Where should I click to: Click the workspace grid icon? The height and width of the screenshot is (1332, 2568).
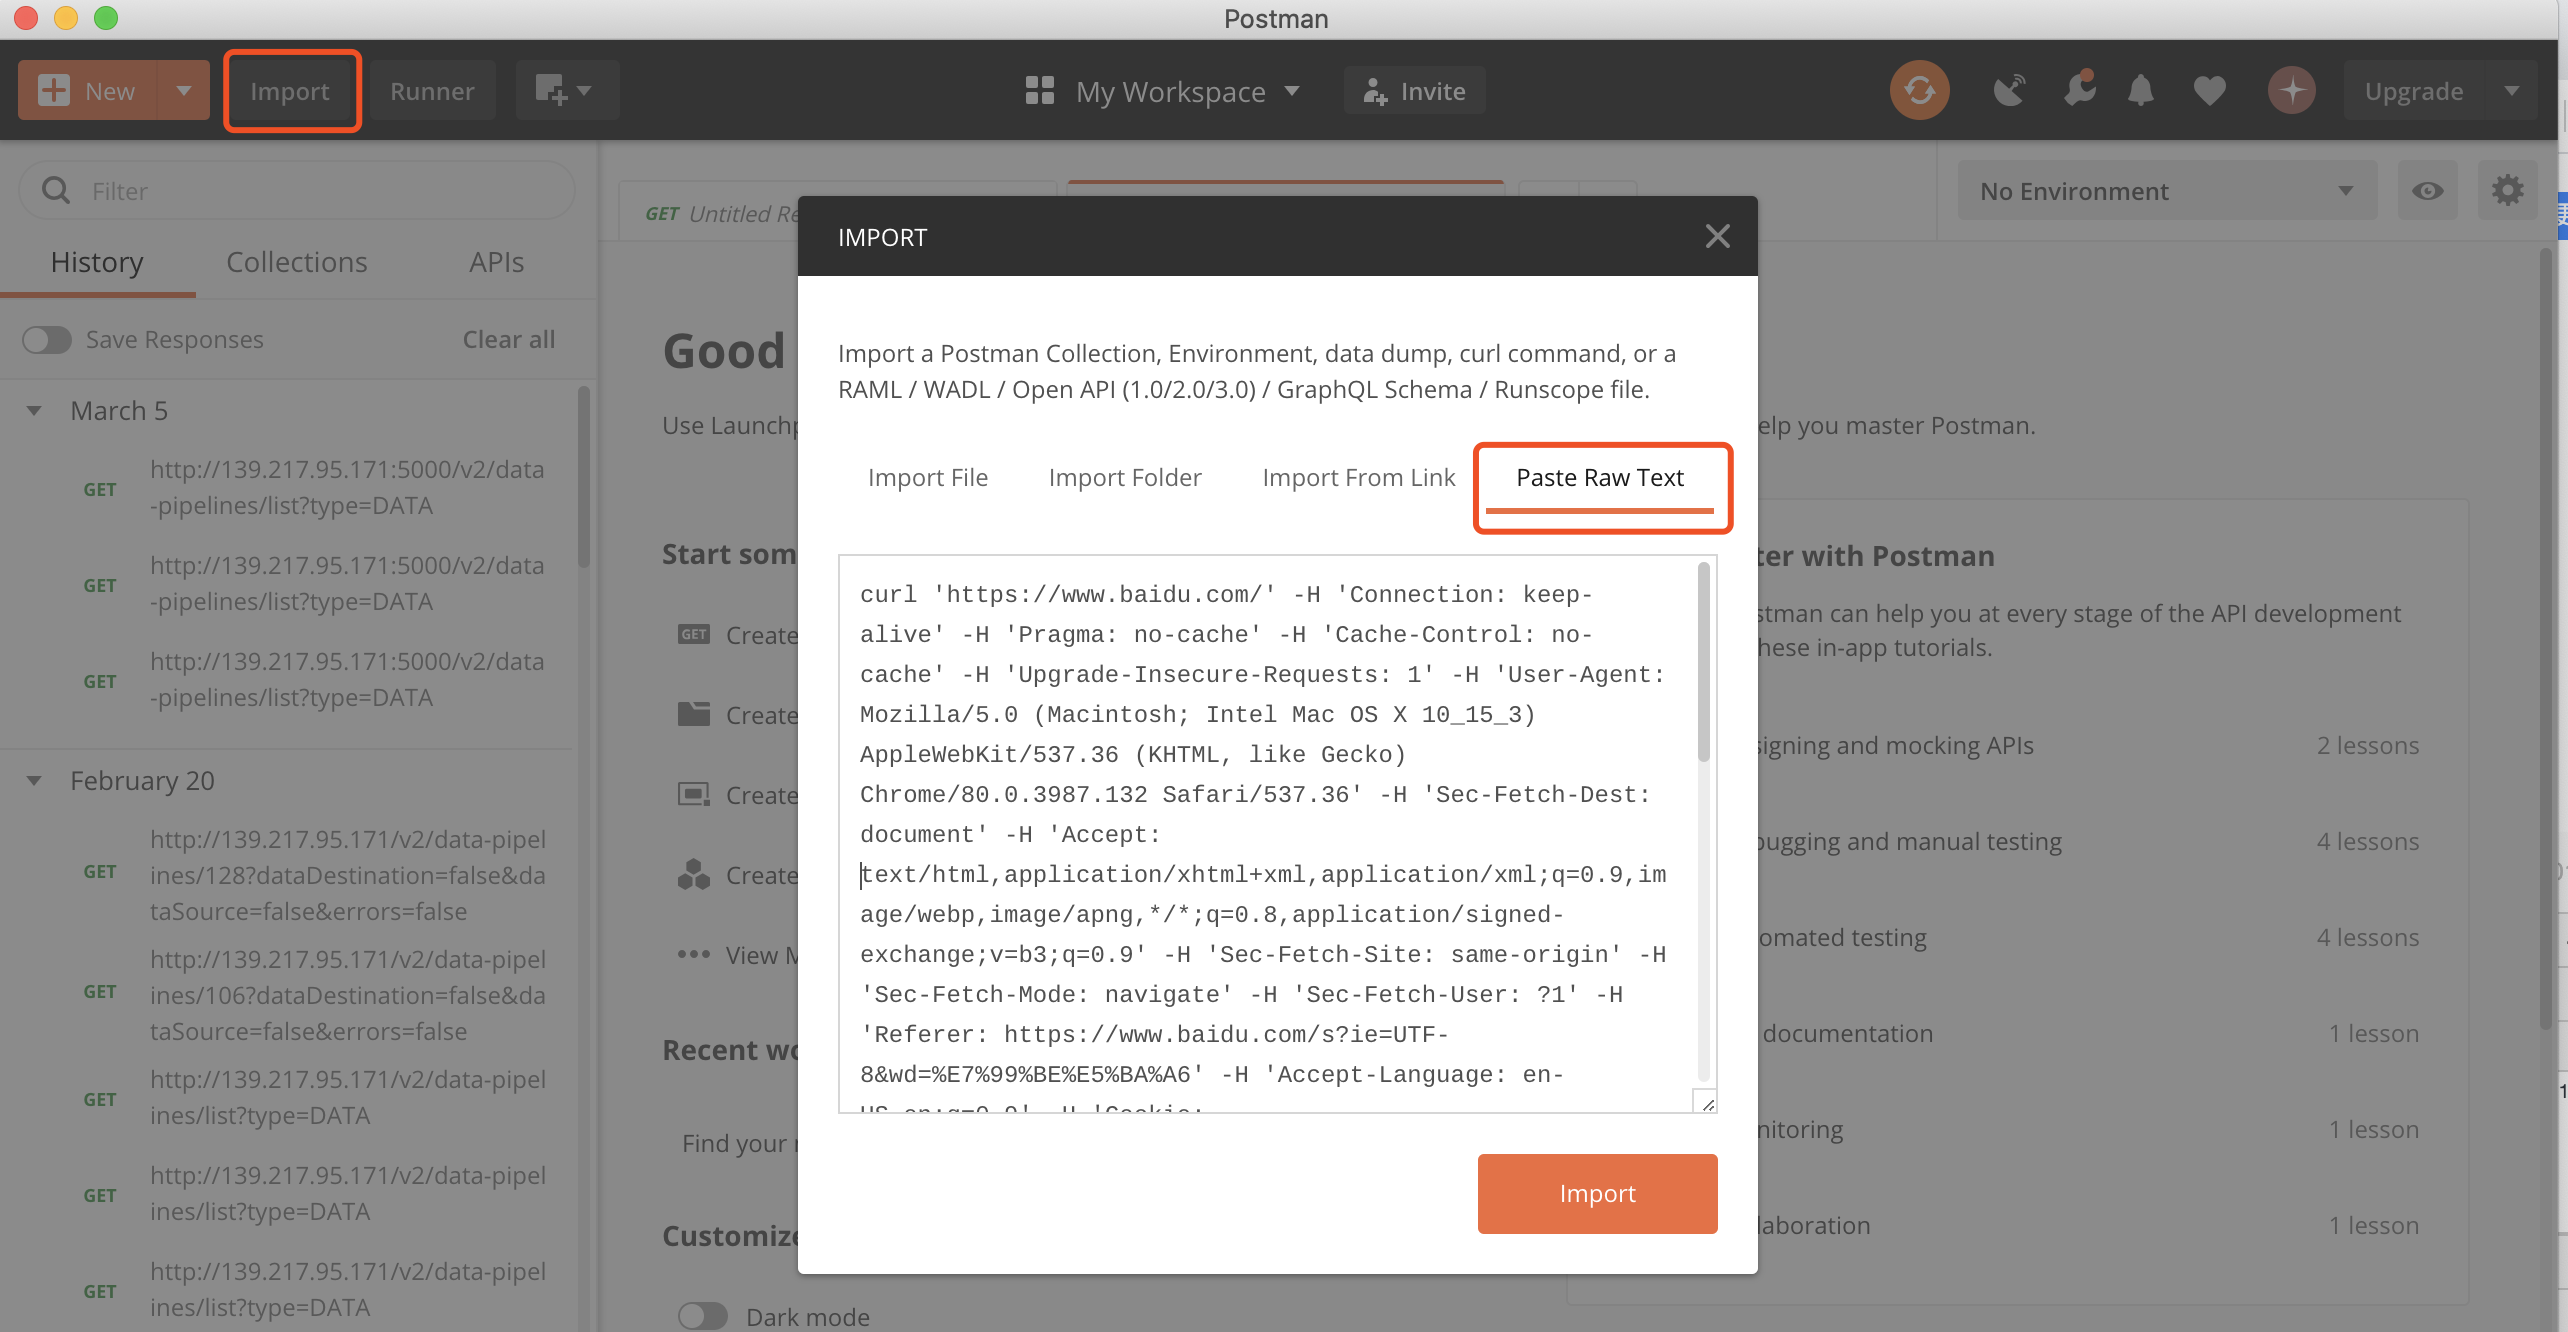pyautogui.click(x=1040, y=90)
